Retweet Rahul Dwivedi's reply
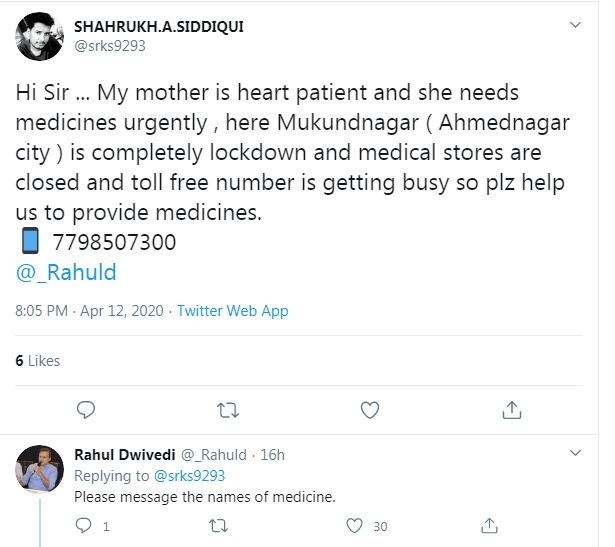 219,525
